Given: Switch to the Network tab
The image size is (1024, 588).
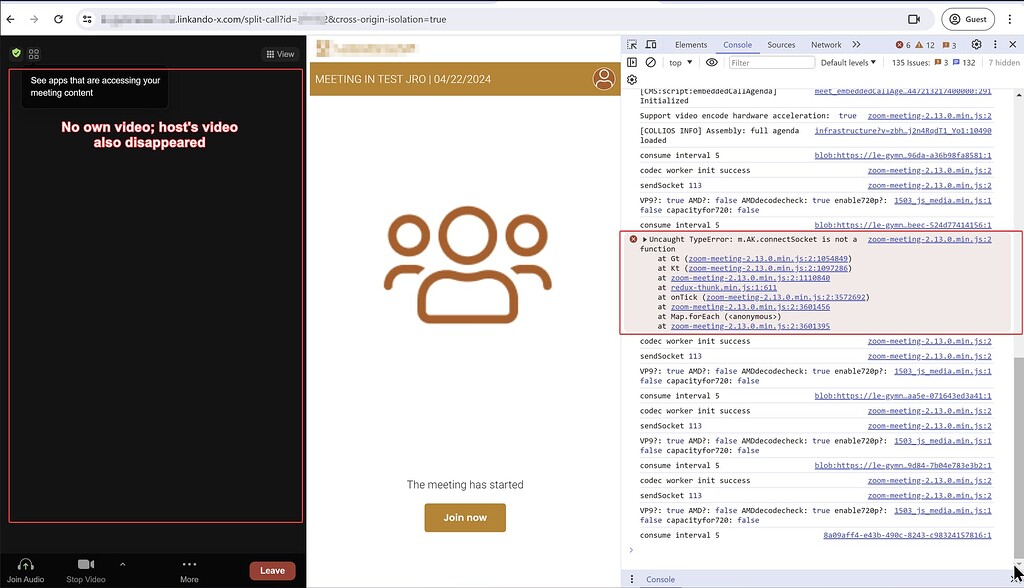Looking at the screenshot, I should [826, 44].
